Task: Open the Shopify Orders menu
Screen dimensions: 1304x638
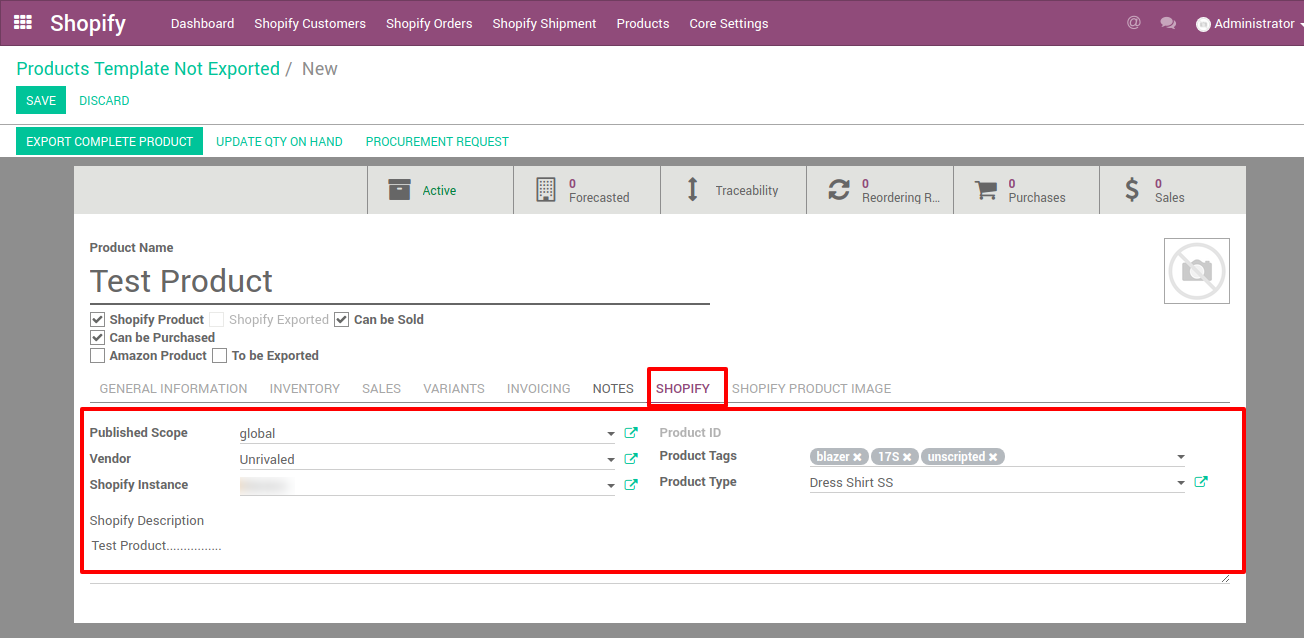Action: pos(429,23)
